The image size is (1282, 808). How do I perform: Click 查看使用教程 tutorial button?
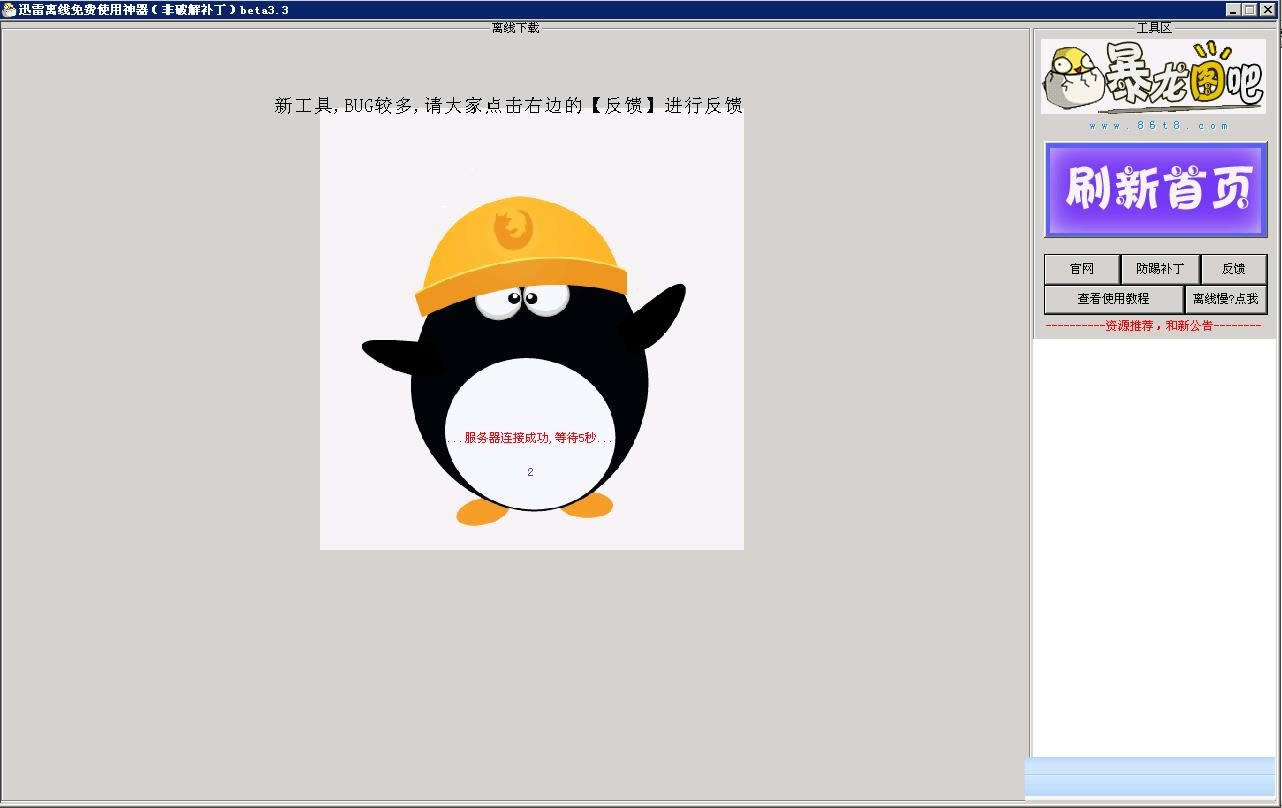coord(1114,299)
